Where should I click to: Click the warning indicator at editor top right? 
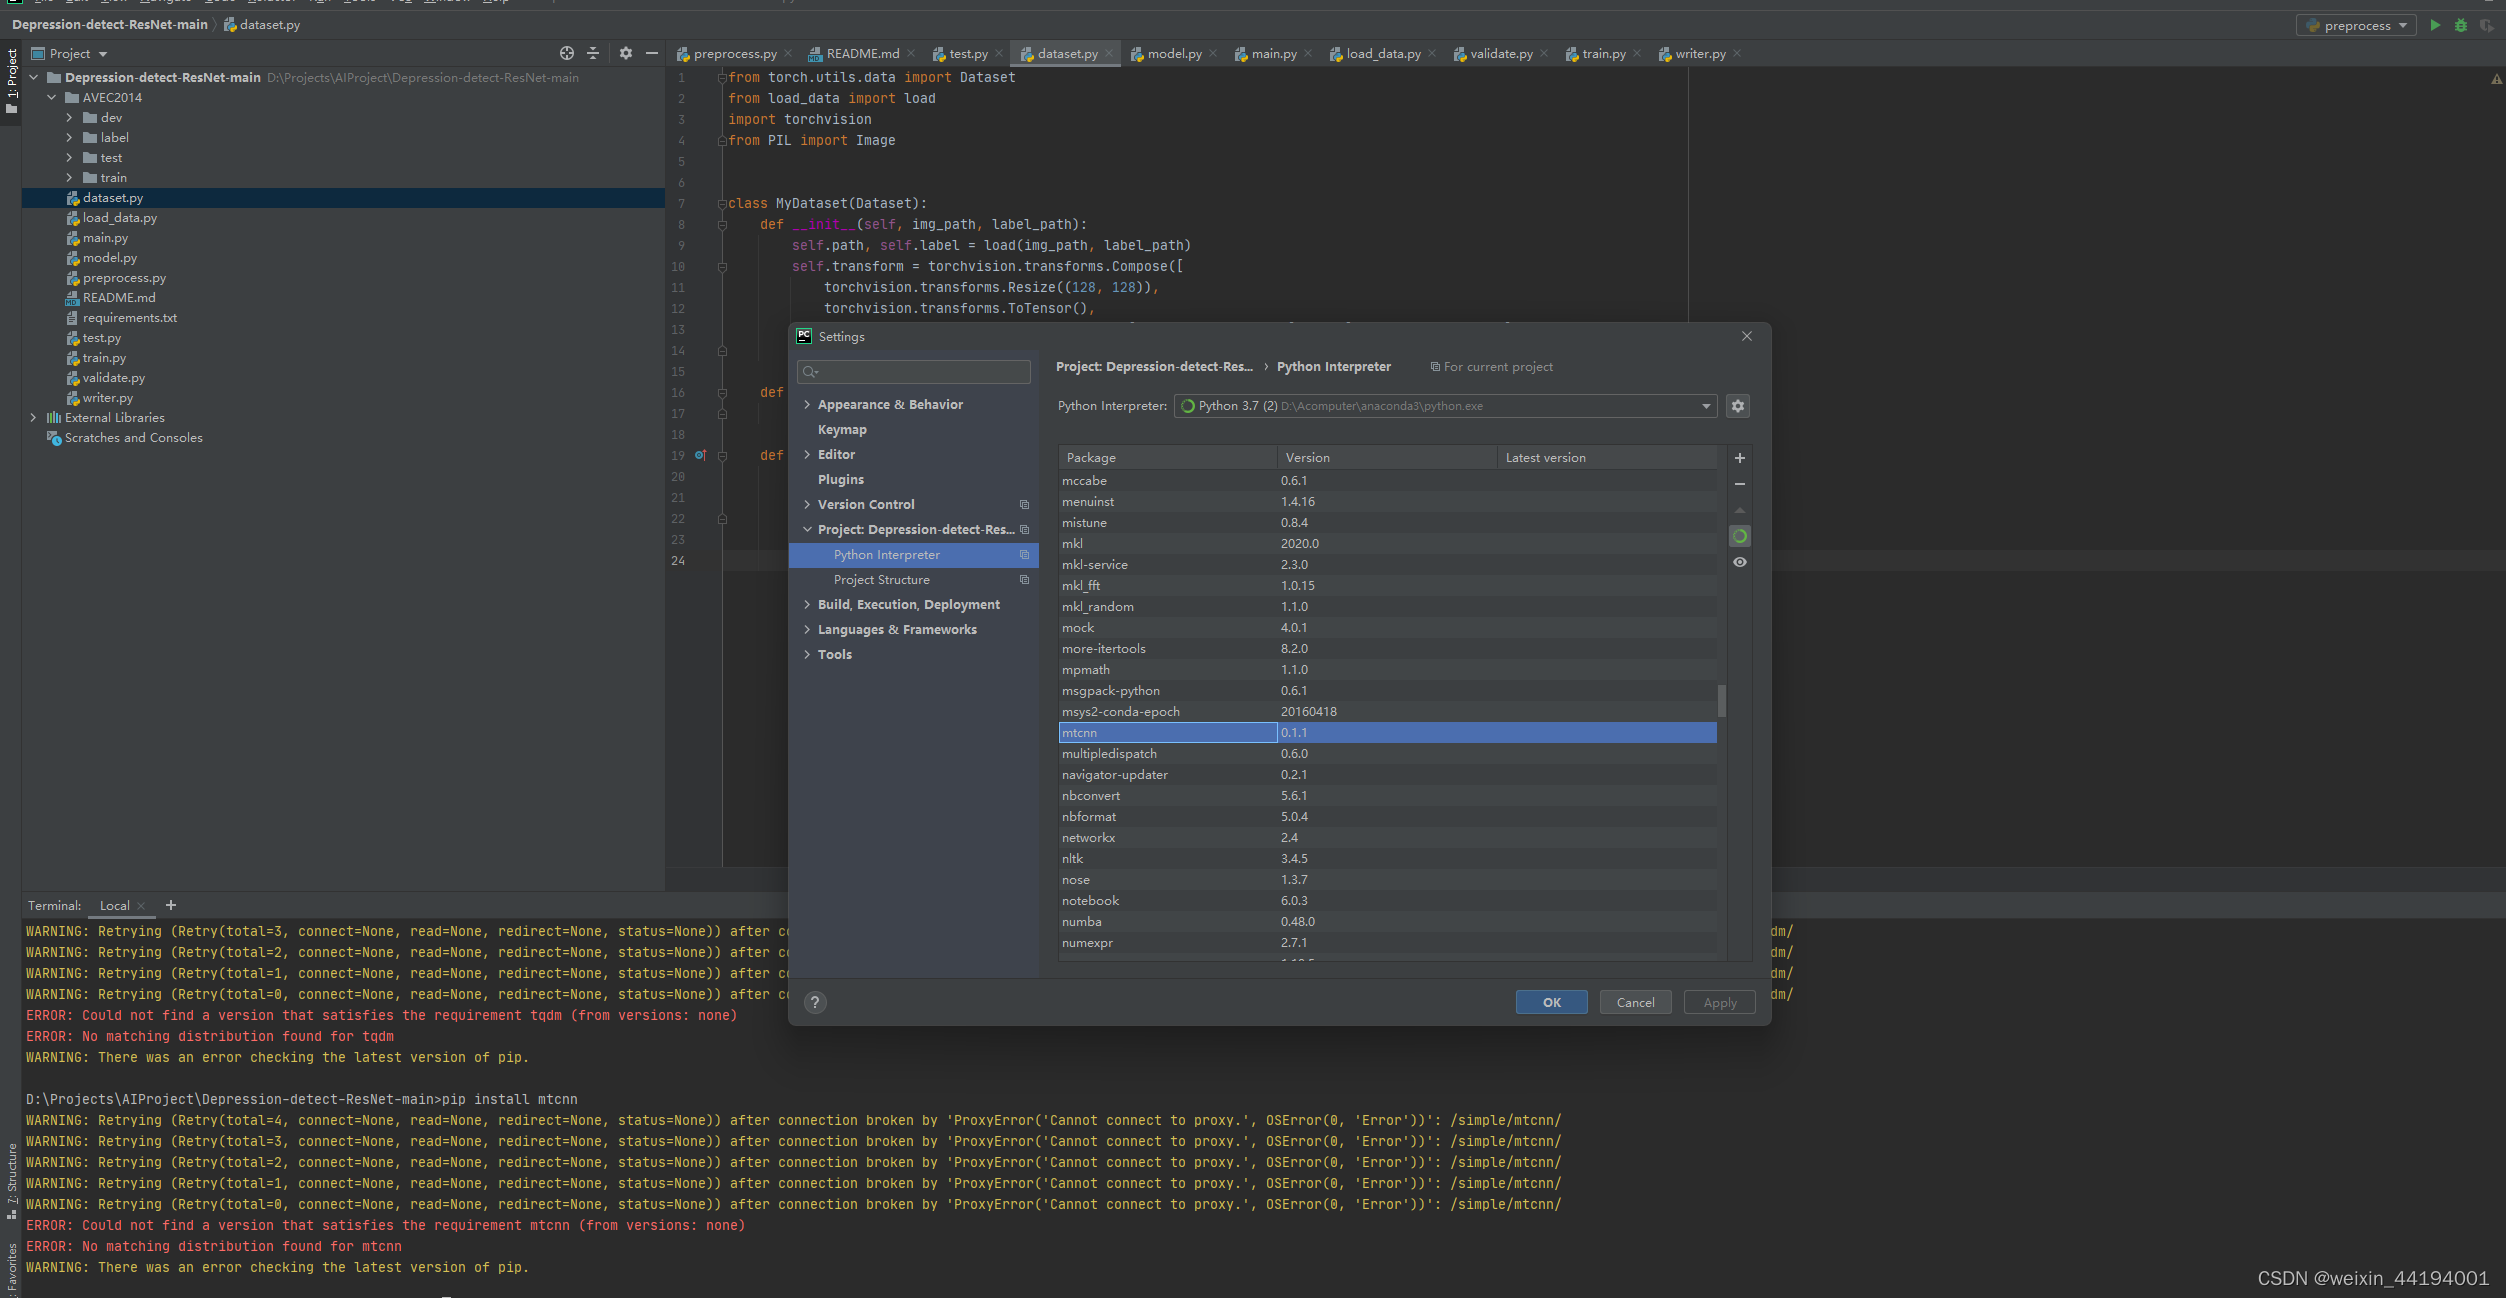[x=2496, y=78]
